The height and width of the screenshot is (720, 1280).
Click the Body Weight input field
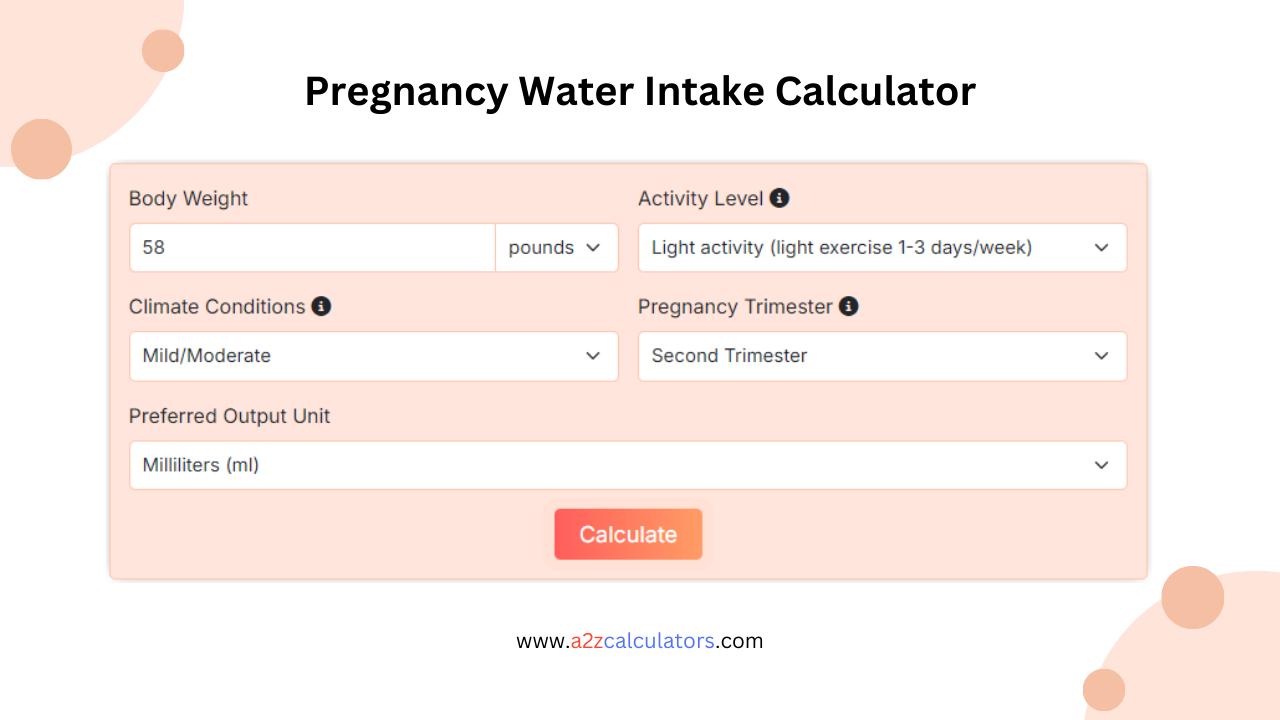coord(310,247)
